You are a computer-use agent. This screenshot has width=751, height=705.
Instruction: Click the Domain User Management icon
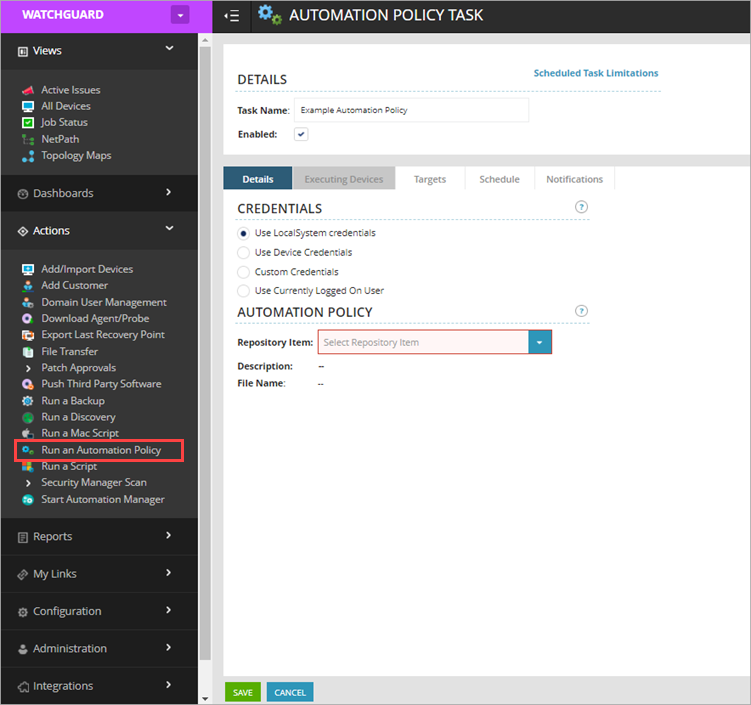pos(28,302)
